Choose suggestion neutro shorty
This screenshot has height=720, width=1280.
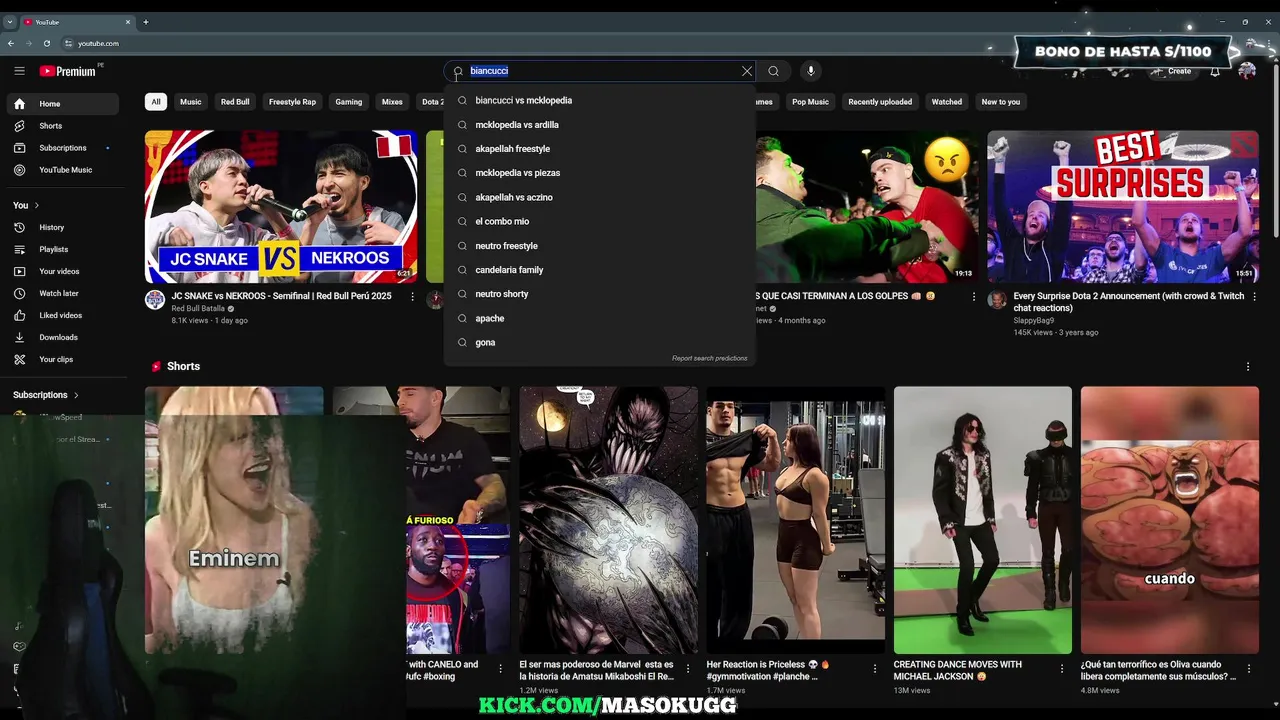tap(600, 294)
